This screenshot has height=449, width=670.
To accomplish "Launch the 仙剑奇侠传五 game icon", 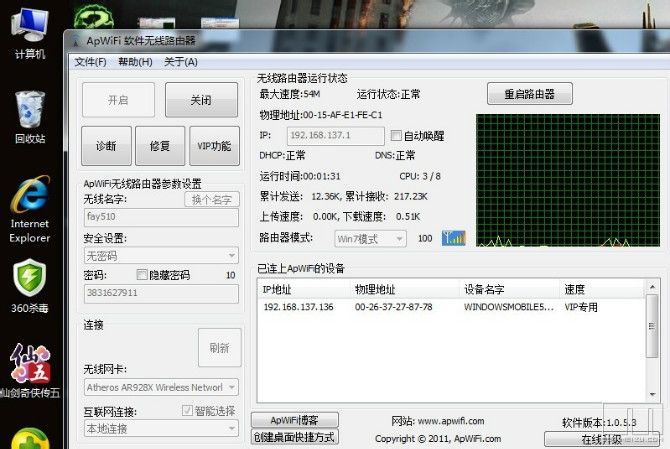I will (29, 370).
